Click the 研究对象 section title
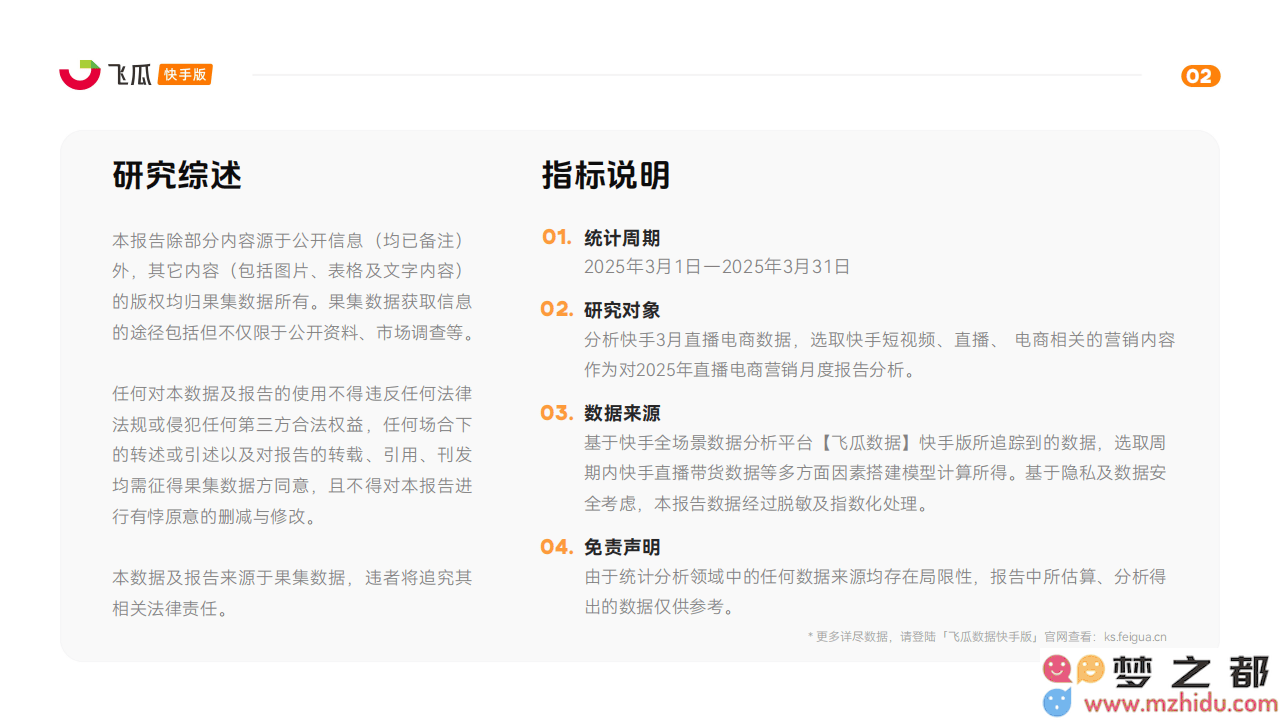The height and width of the screenshot is (720, 1280). pyautogui.click(x=622, y=311)
